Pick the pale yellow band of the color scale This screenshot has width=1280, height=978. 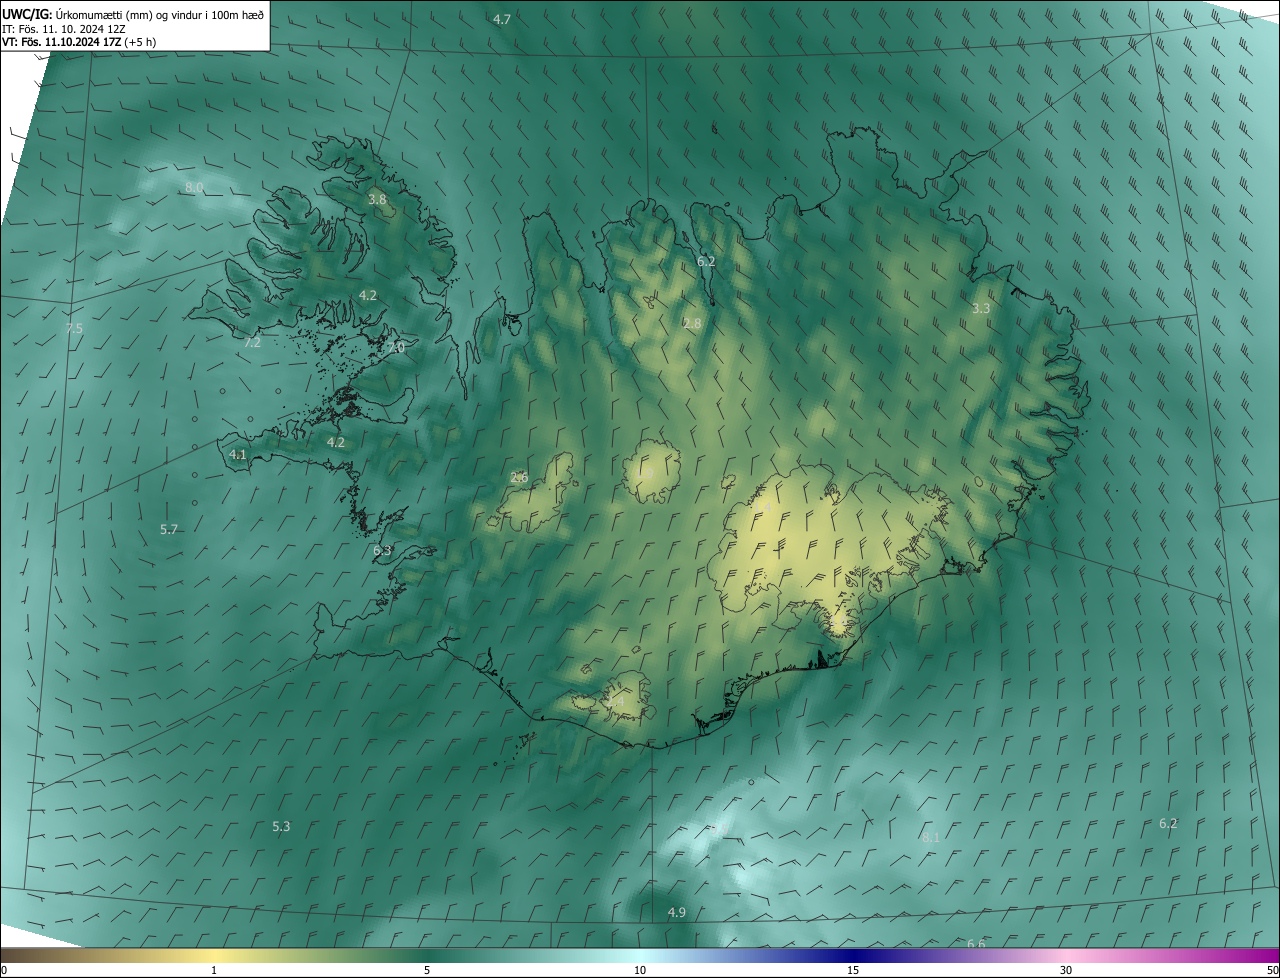coord(214,955)
